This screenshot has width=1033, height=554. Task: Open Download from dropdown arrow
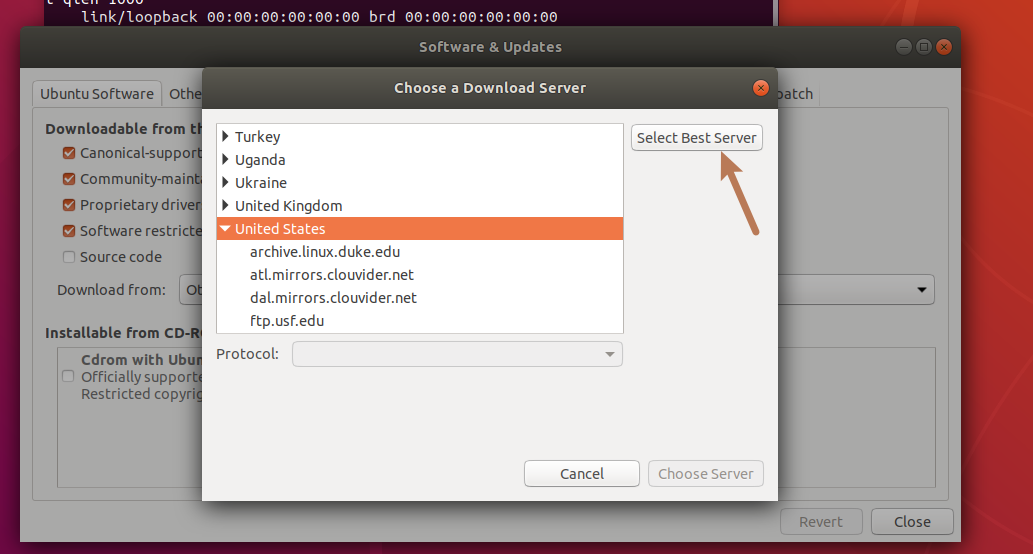pyautogui.click(x=922, y=290)
